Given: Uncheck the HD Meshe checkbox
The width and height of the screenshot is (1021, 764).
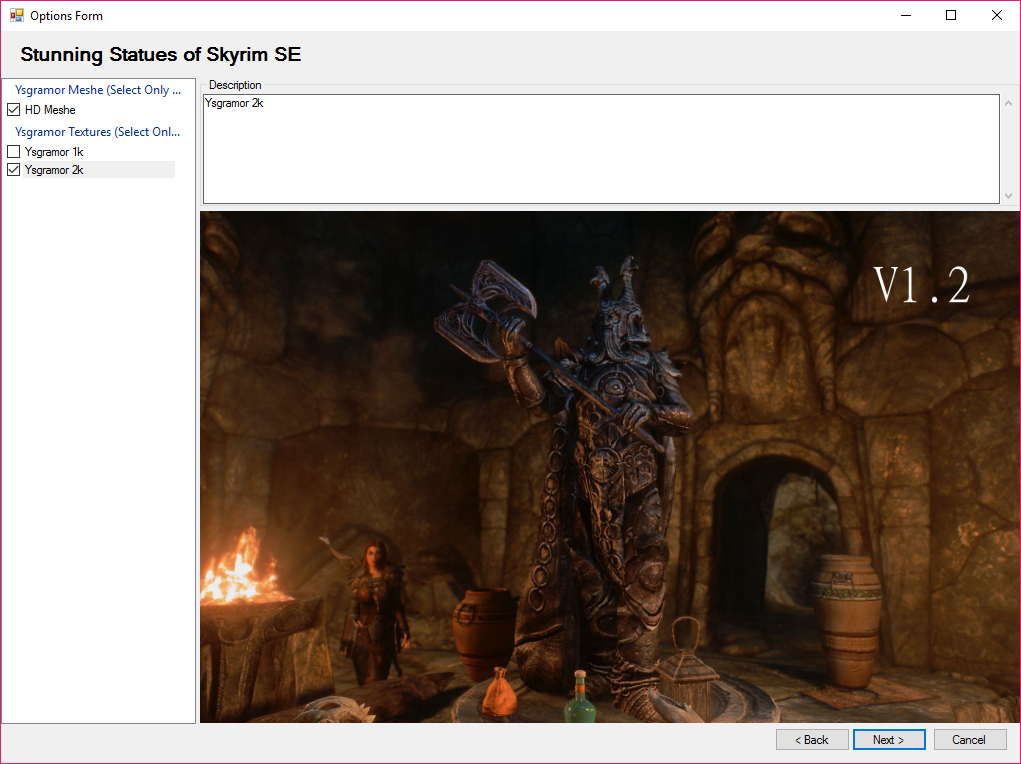Looking at the screenshot, I should tap(14, 109).
